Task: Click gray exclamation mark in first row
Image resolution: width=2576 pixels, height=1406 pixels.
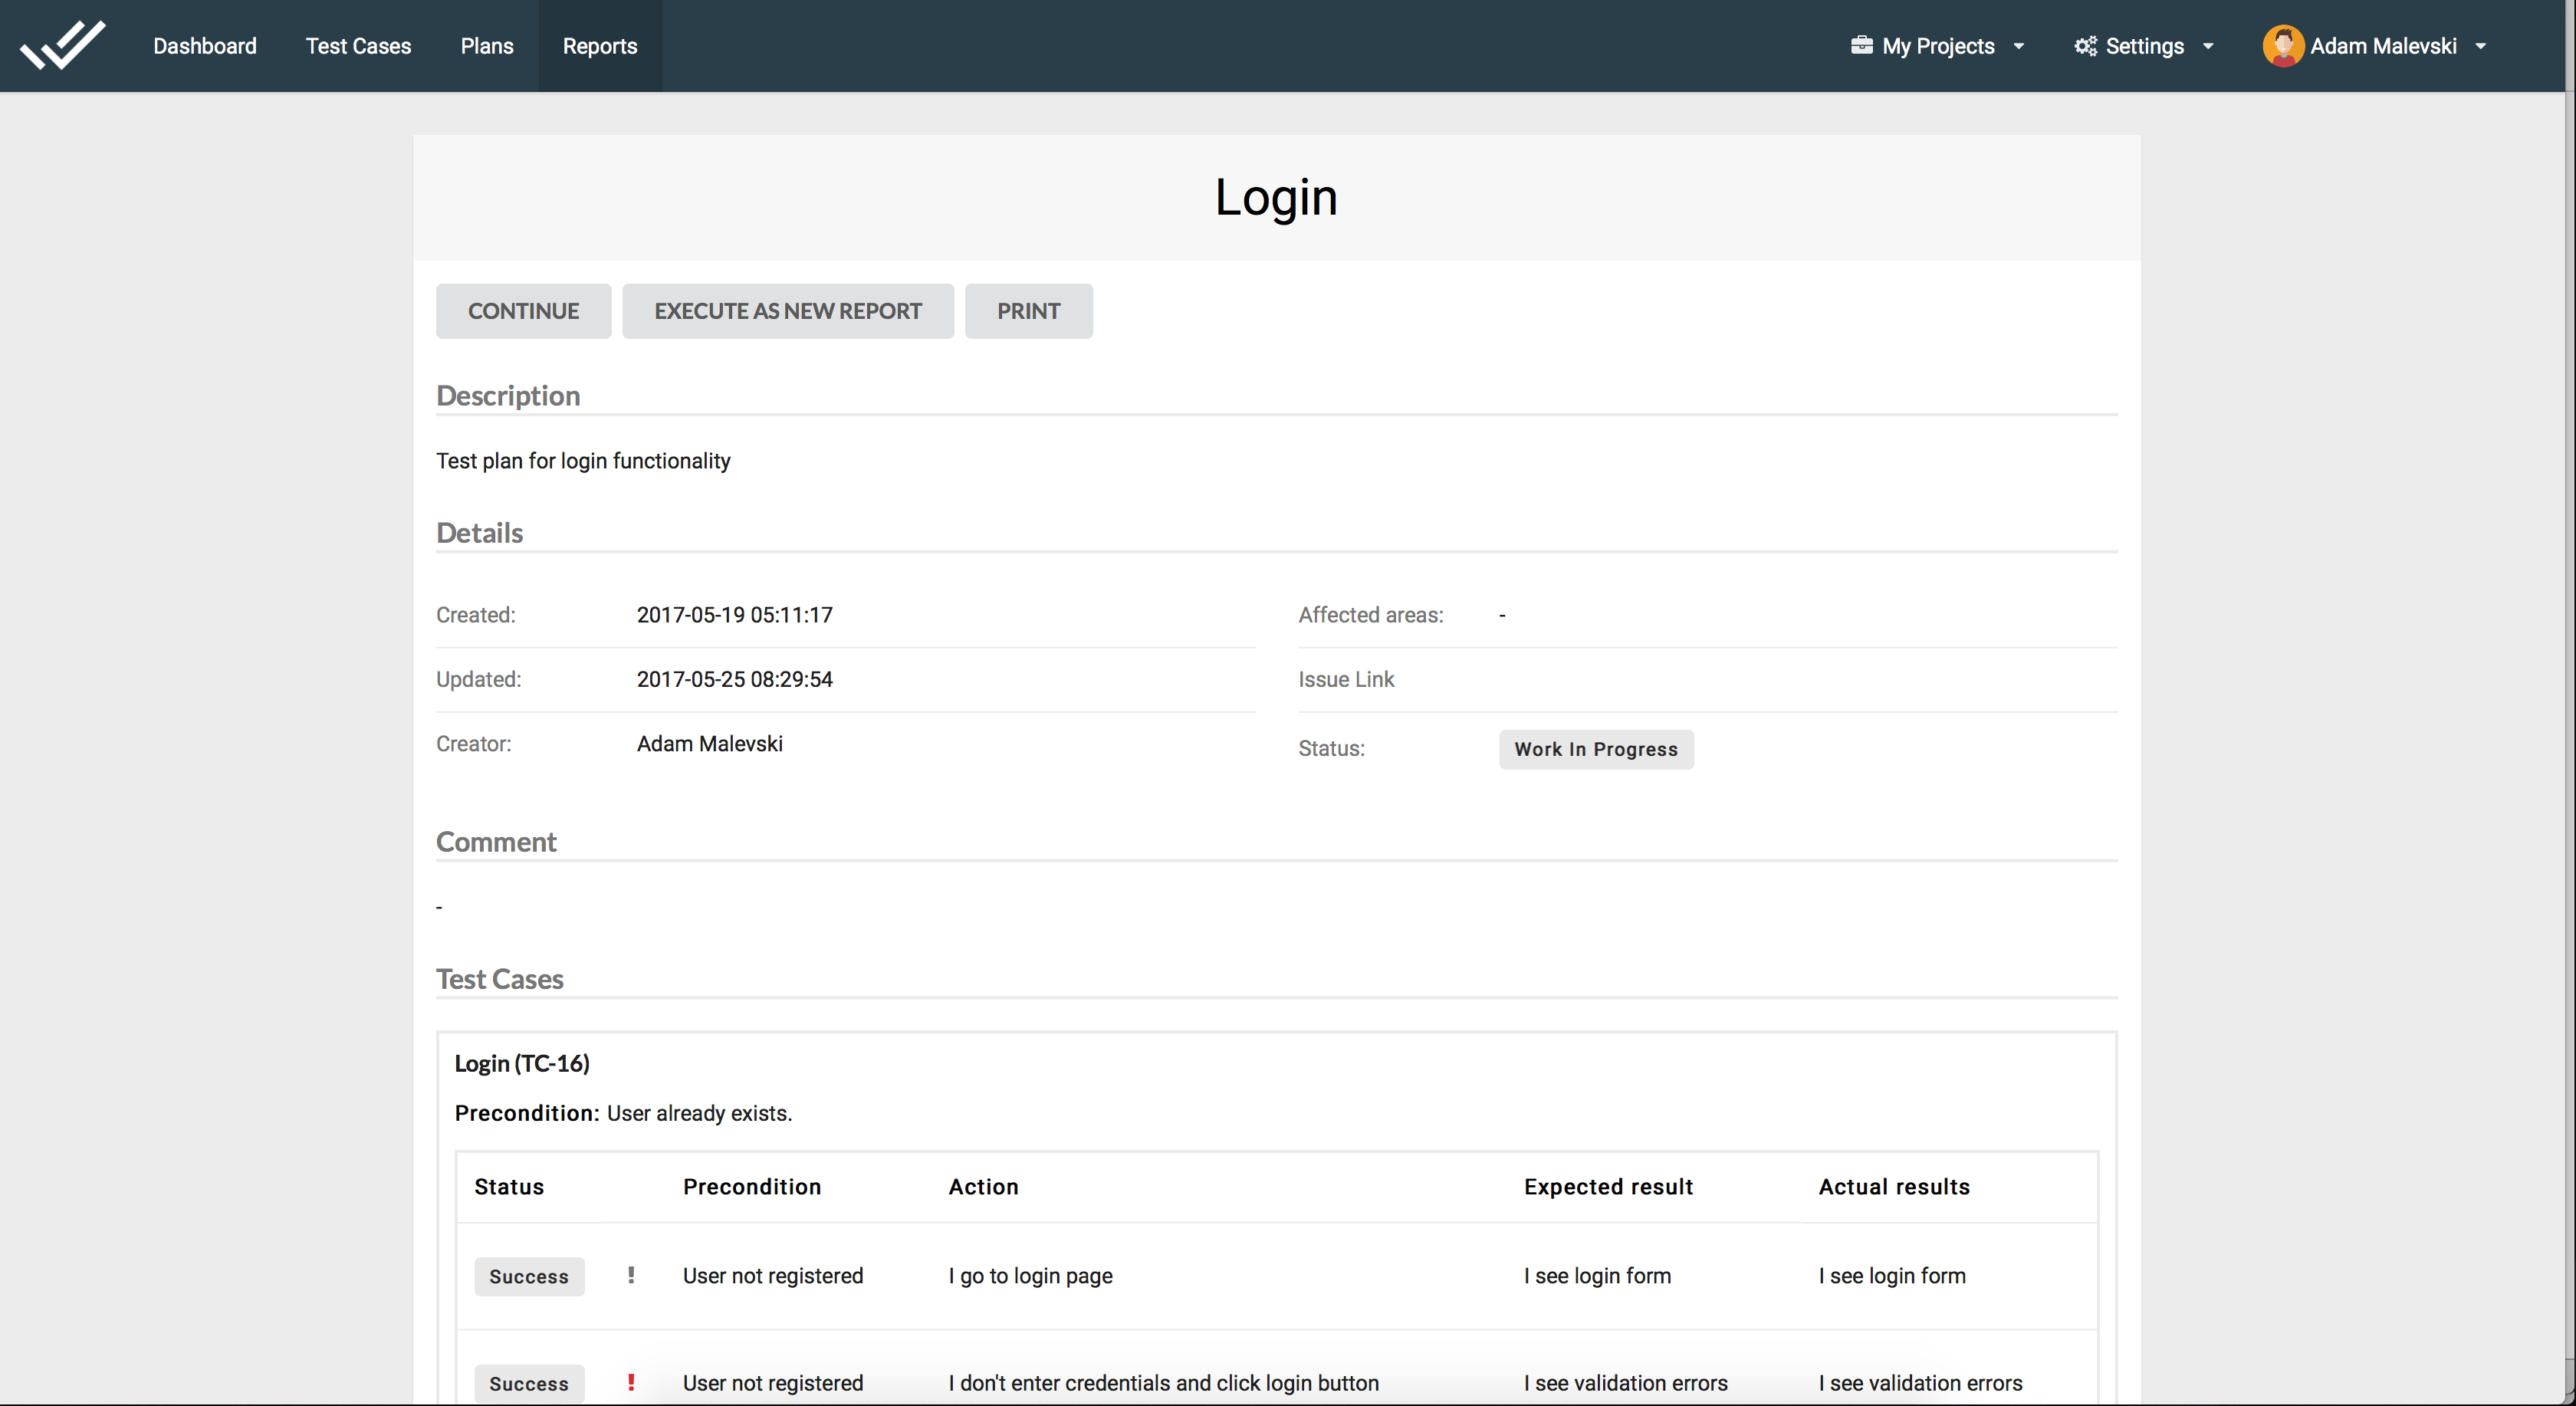Action: (631, 1275)
